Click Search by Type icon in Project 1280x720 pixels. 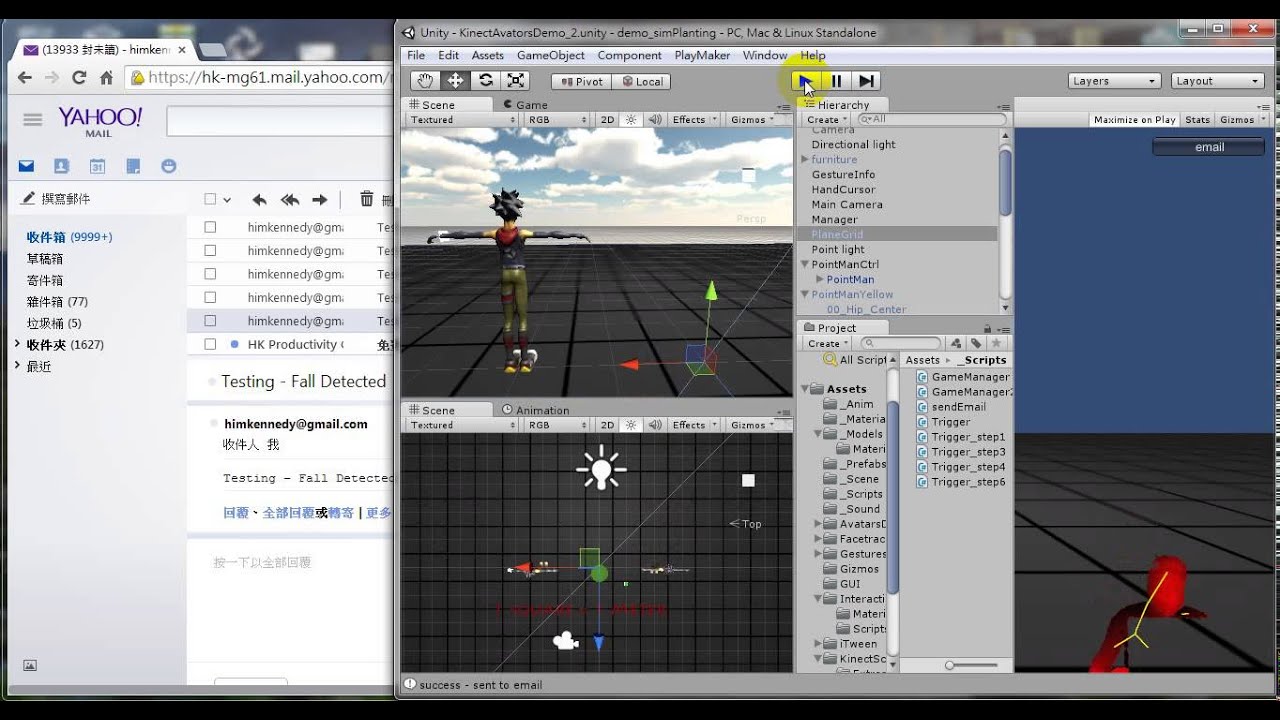click(x=956, y=343)
